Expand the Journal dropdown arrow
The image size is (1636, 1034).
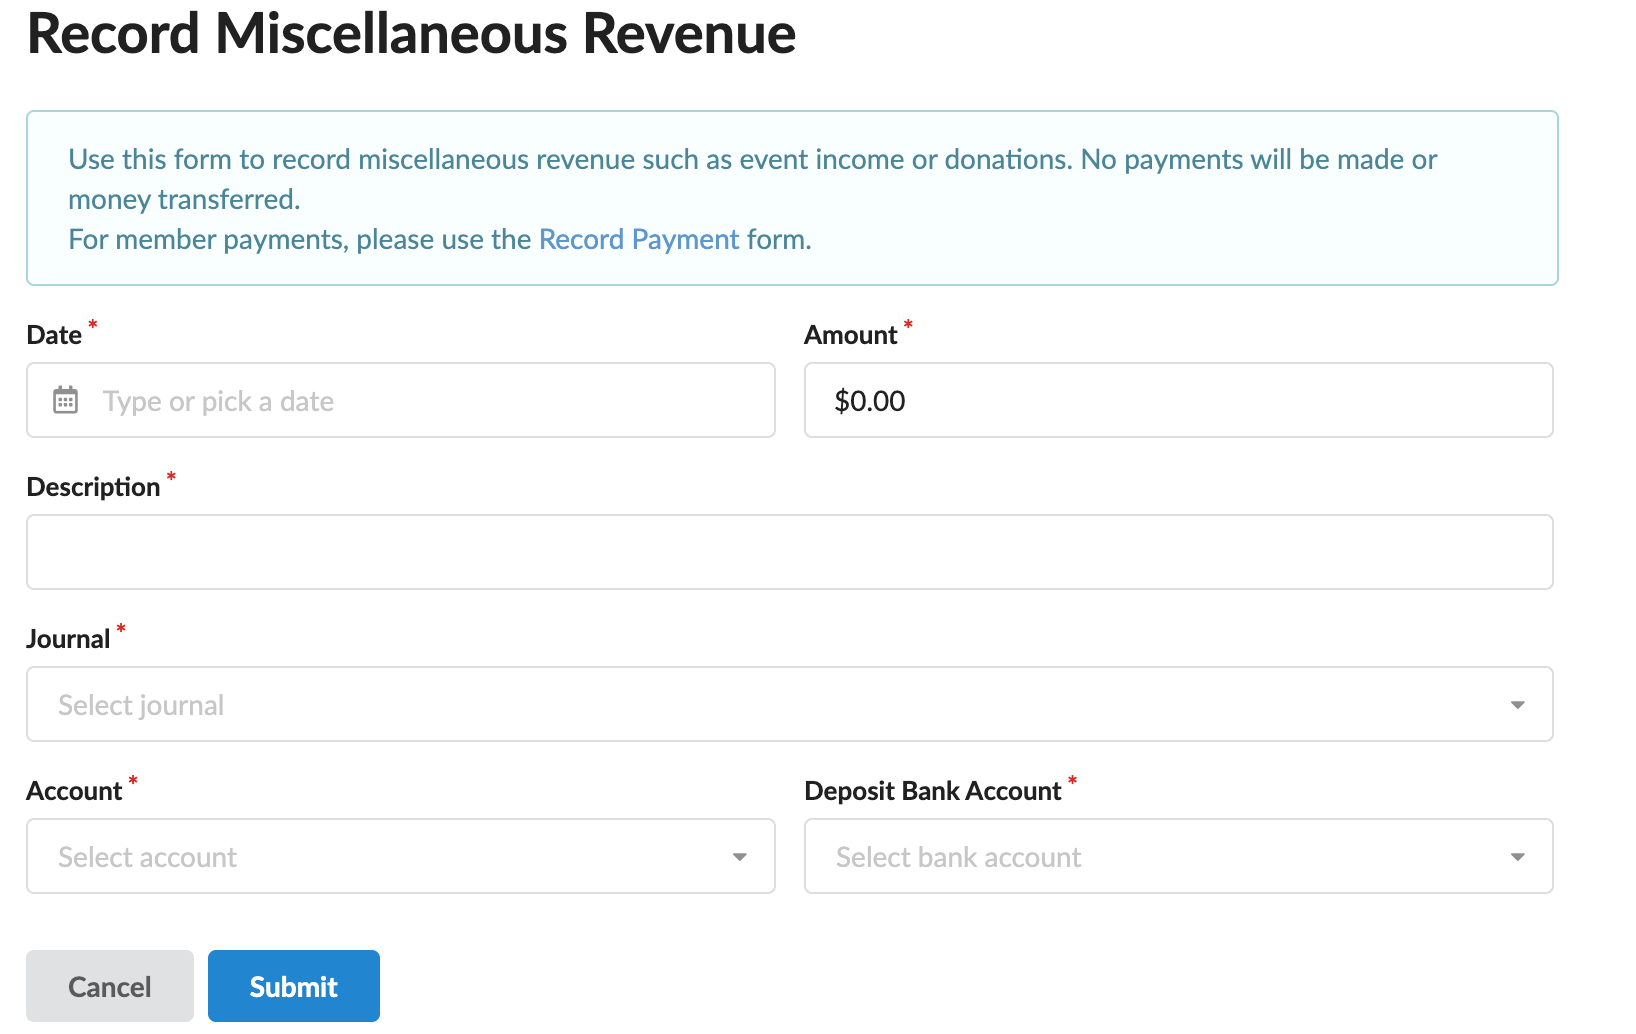pyautogui.click(x=1517, y=705)
